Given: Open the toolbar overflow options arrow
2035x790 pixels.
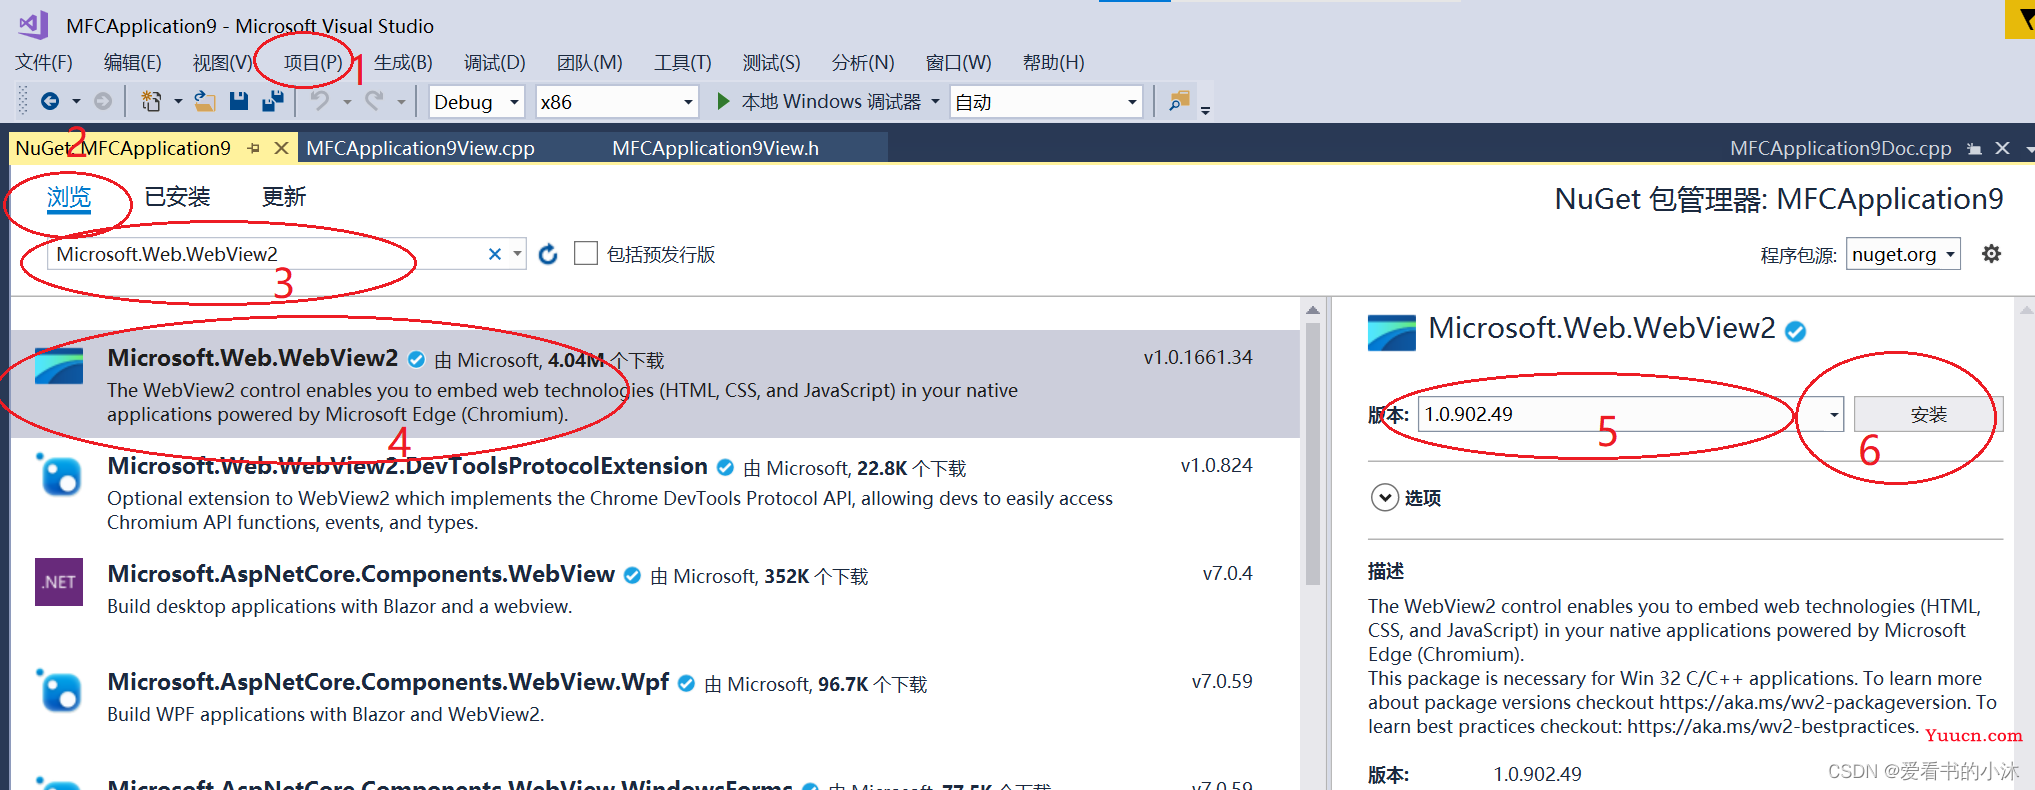Looking at the screenshot, I should click(1205, 109).
